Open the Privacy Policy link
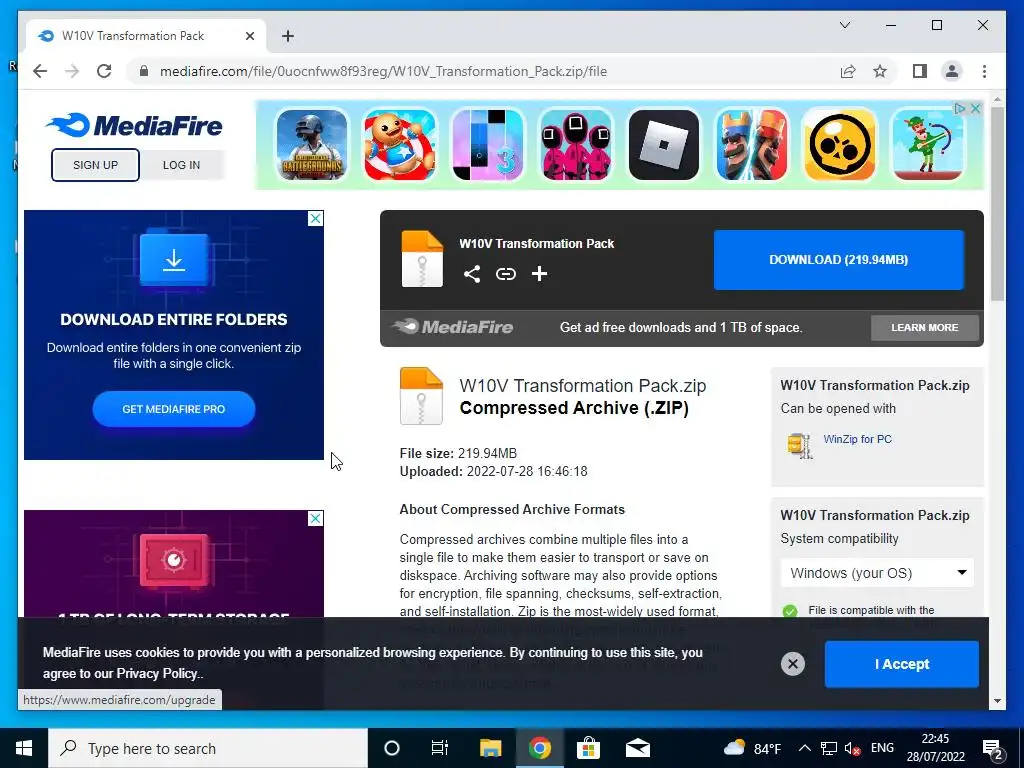 159,673
